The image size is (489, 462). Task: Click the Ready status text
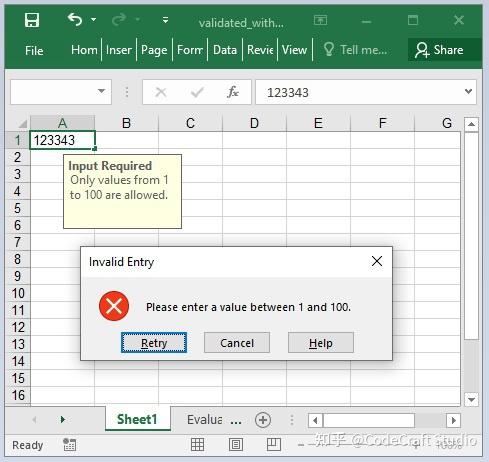click(x=28, y=445)
